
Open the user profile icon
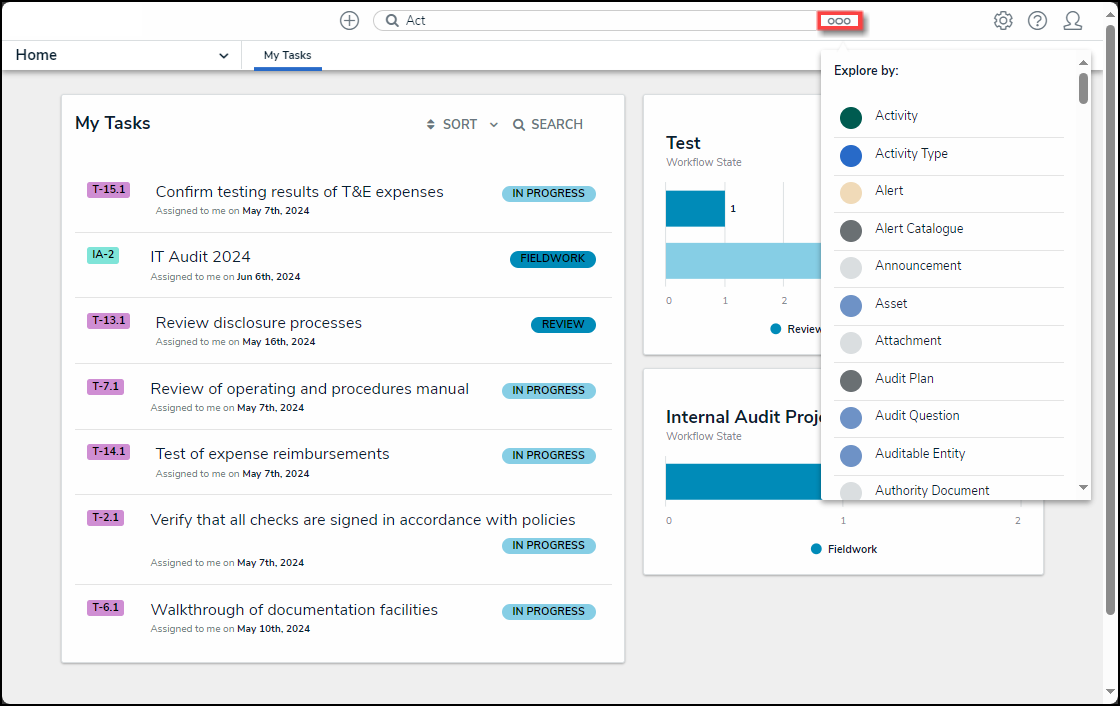coord(1072,21)
